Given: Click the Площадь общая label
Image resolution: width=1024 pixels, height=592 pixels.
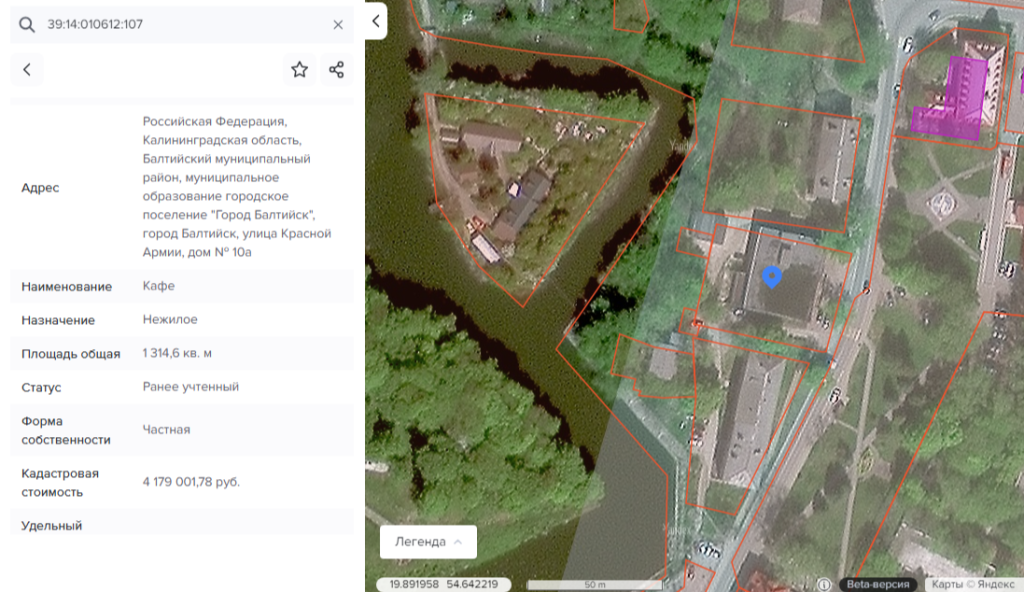Looking at the screenshot, I should tap(71, 354).
